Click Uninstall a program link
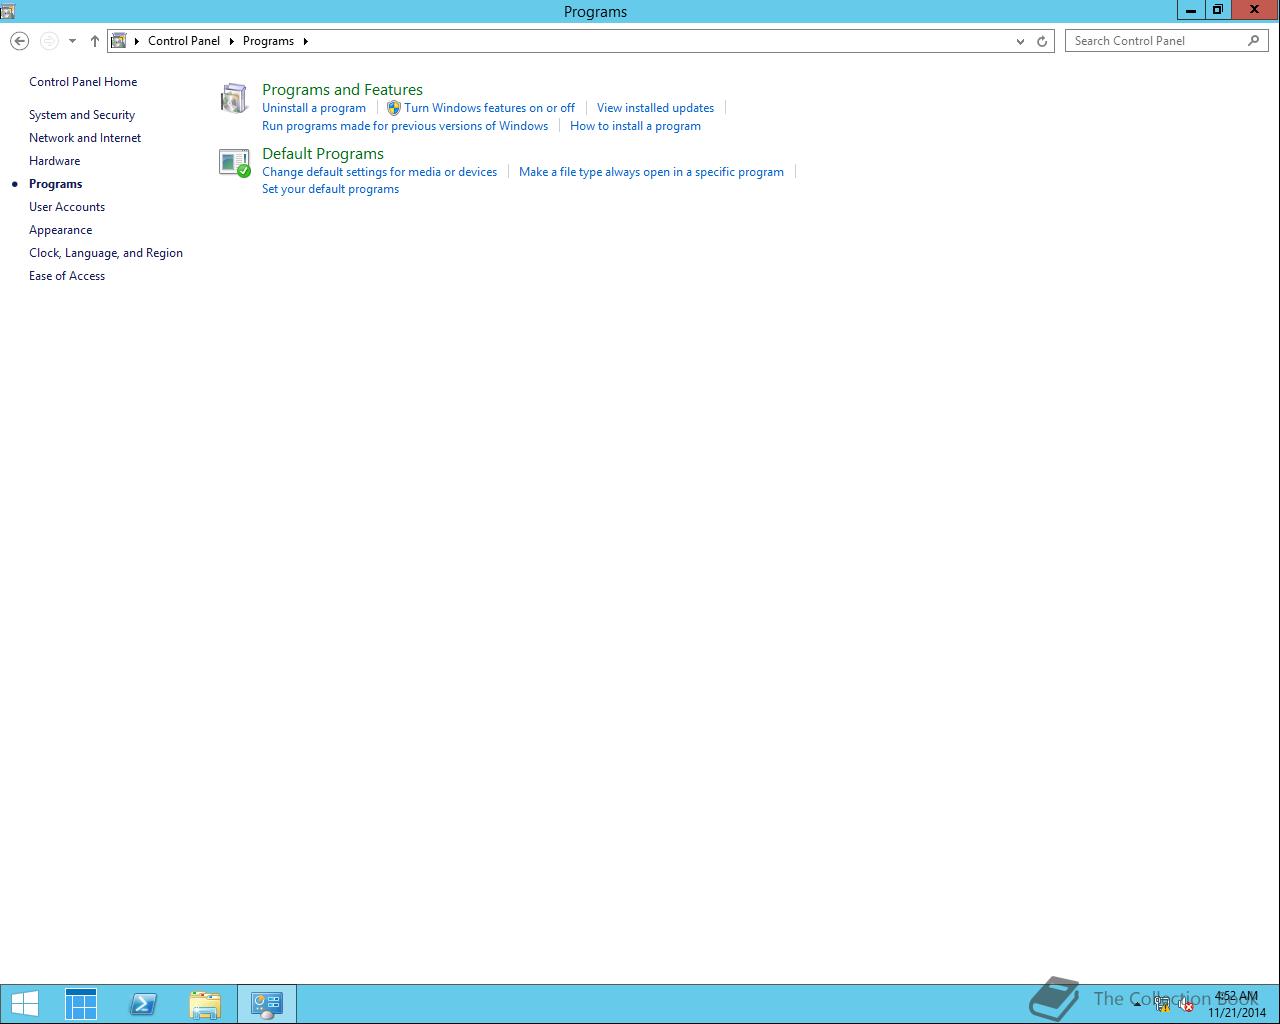The width and height of the screenshot is (1280, 1024). (314, 108)
